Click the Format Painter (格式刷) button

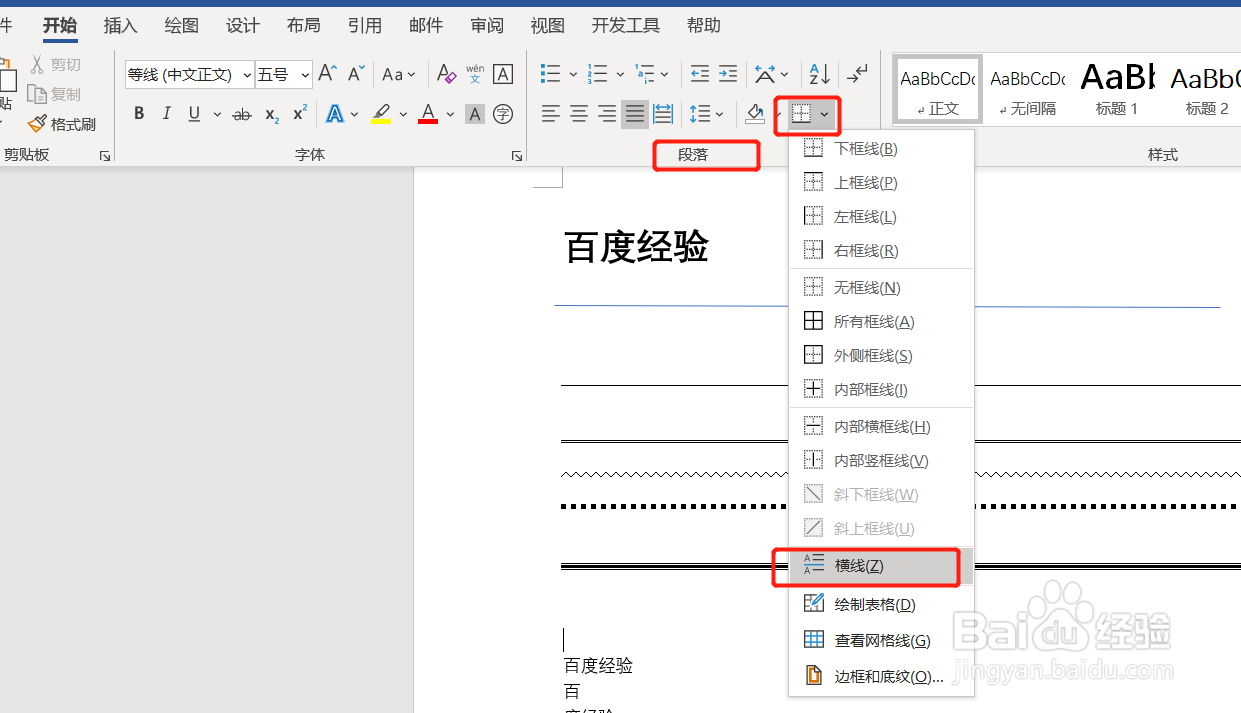point(62,124)
